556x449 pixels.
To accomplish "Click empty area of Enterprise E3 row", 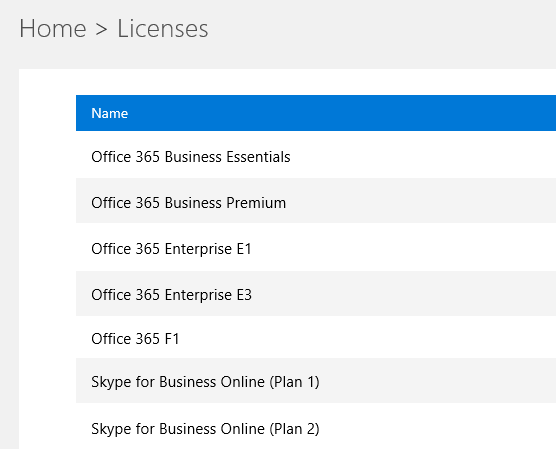I will pos(404,295).
